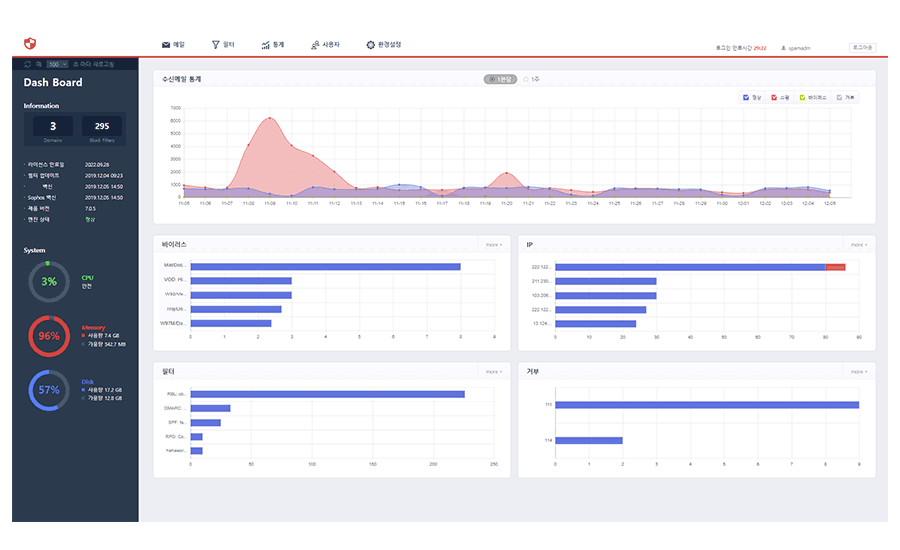This screenshot has height=550, width=900.
Task: Click the 111 reject bar
Action: click(x=707, y=405)
